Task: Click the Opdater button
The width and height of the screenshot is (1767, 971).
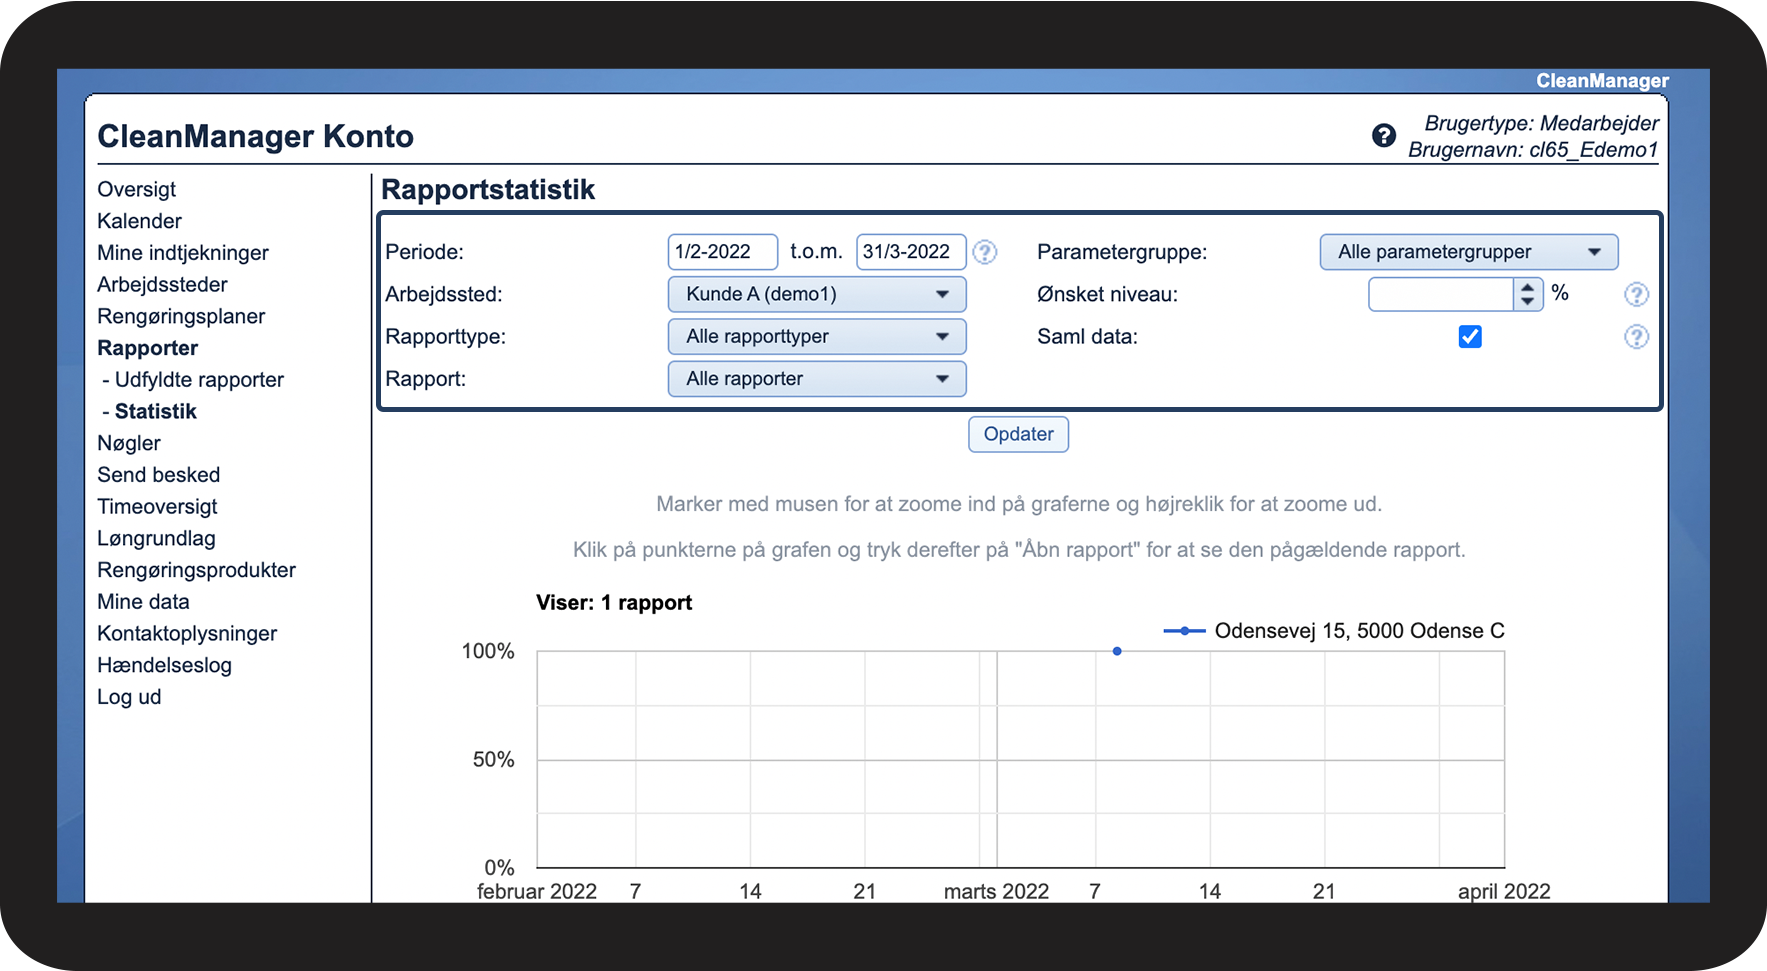Action: (1018, 434)
